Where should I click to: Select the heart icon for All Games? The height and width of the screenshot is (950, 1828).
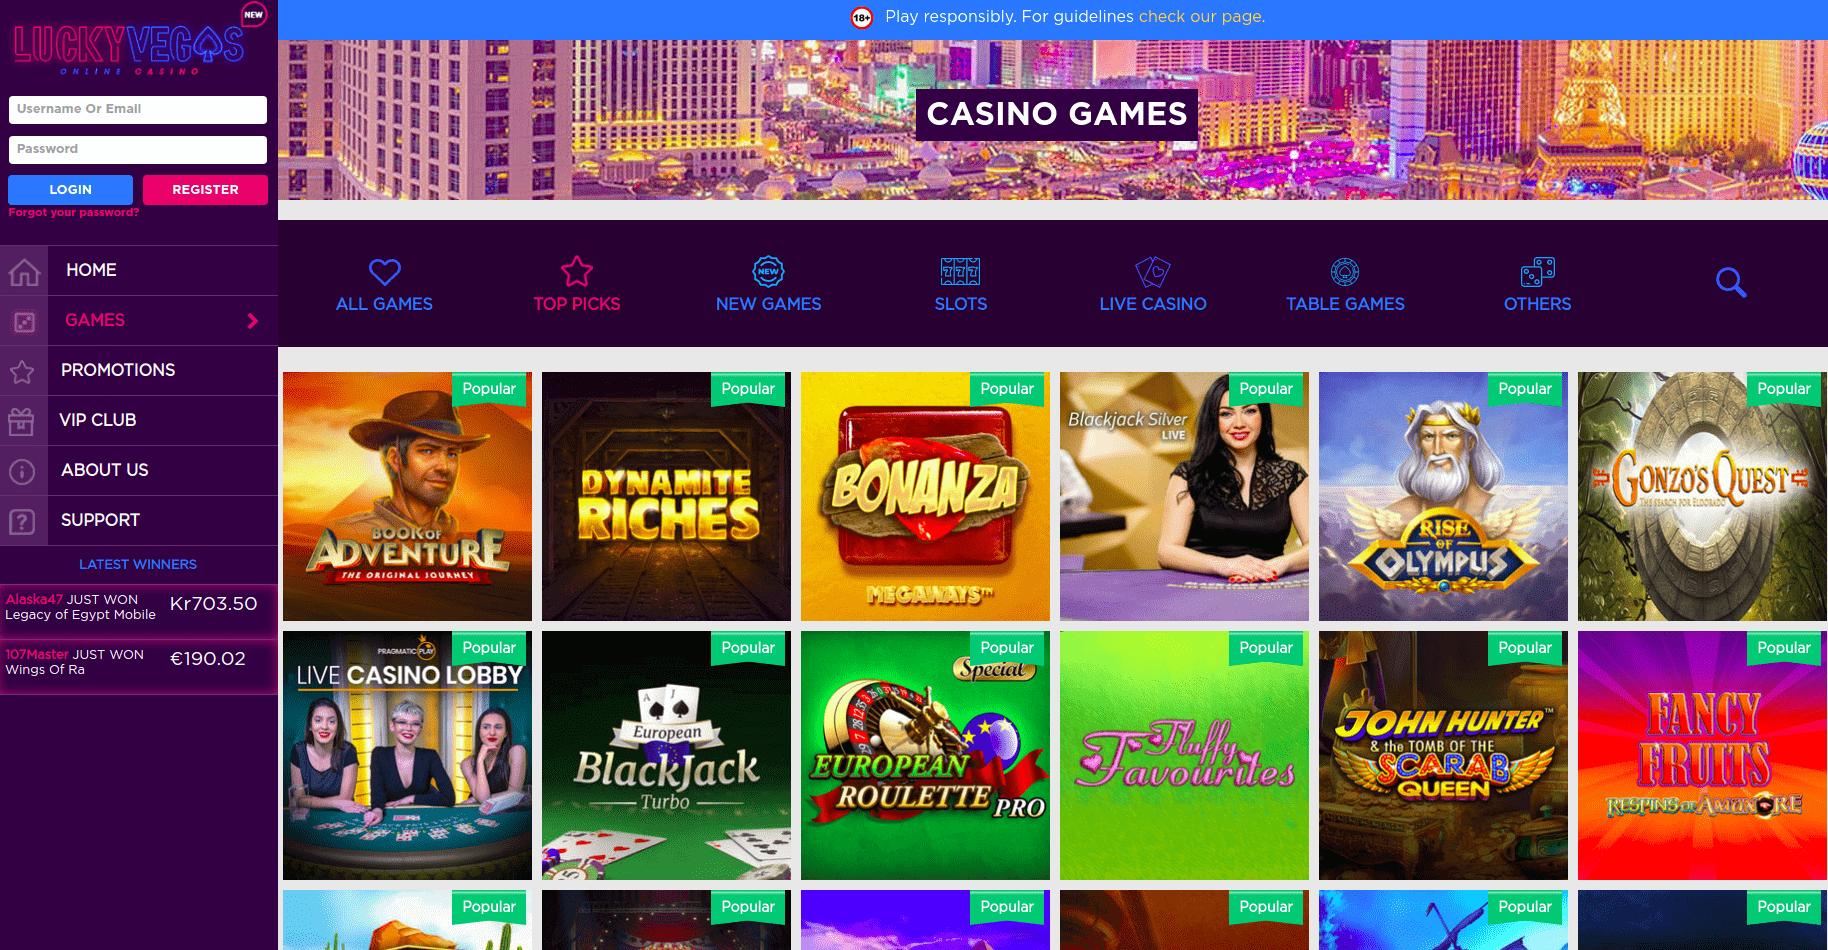click(384, 272)
